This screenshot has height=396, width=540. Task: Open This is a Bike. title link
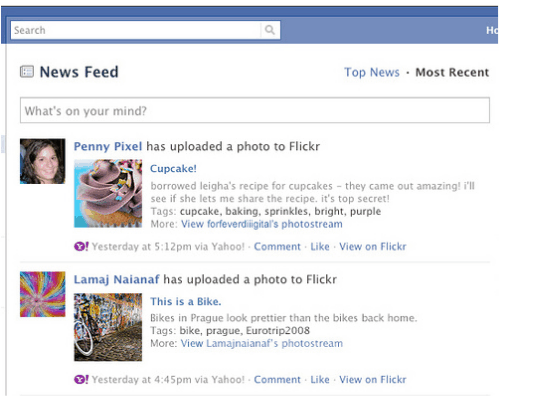pyautogui.click(x=186, y=302)
